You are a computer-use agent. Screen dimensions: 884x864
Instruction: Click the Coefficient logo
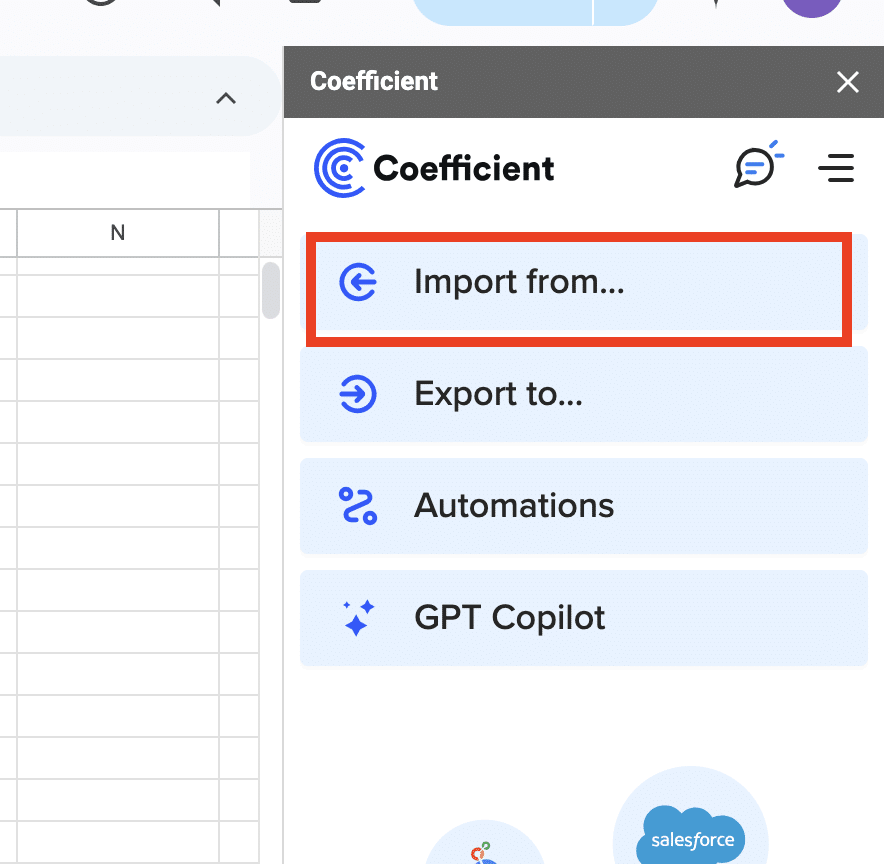click(434, 168)
